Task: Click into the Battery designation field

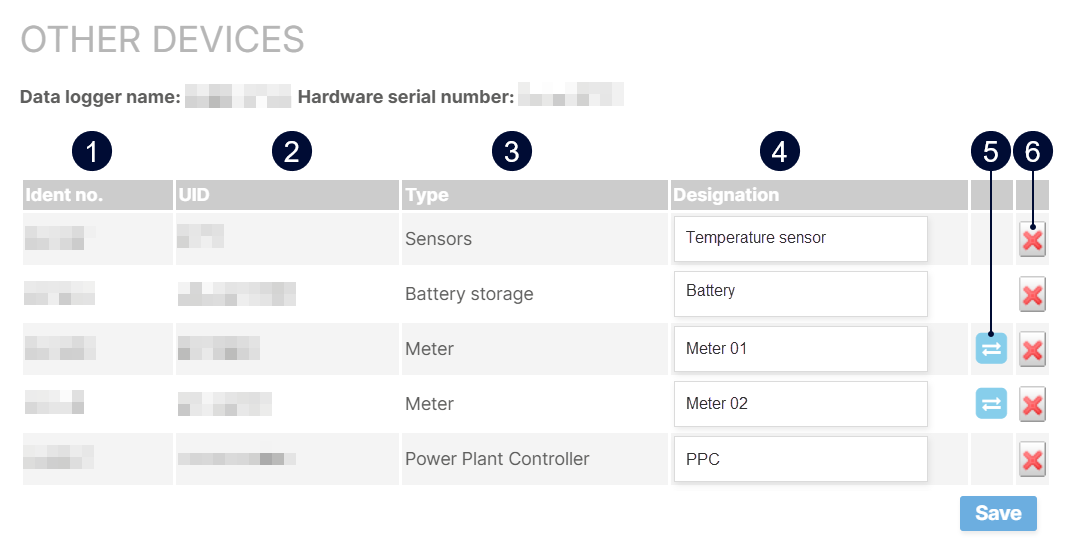Action: pyautogui.click(x=800, y=293)
